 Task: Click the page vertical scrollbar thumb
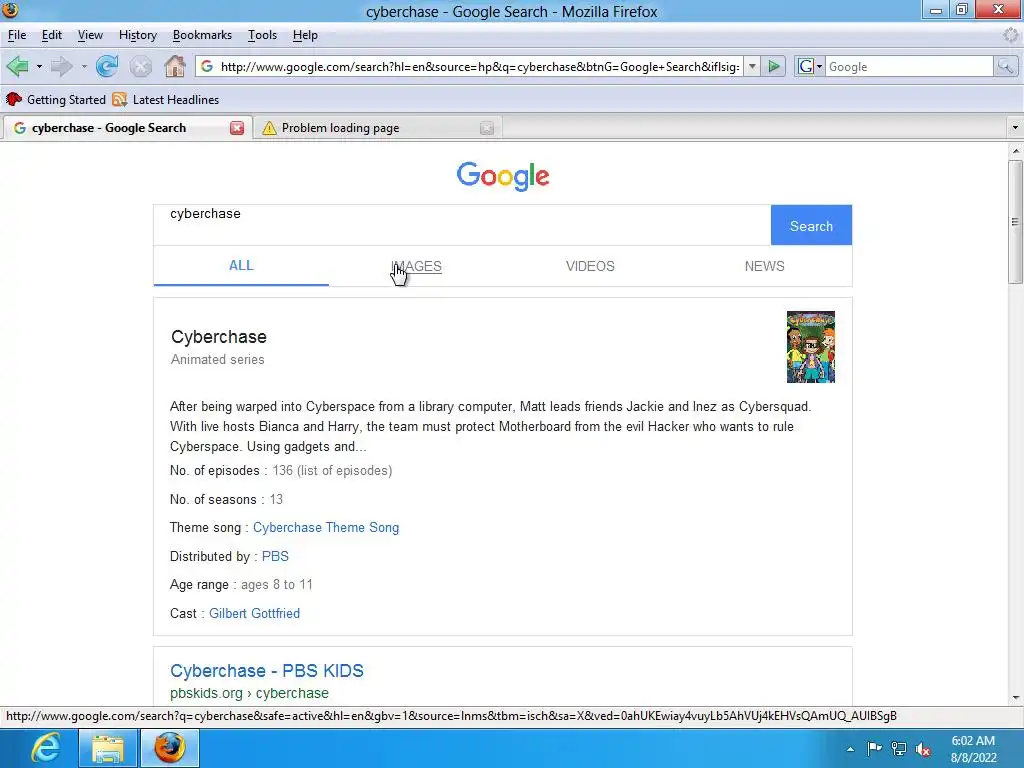click(x=1016, y=222)
